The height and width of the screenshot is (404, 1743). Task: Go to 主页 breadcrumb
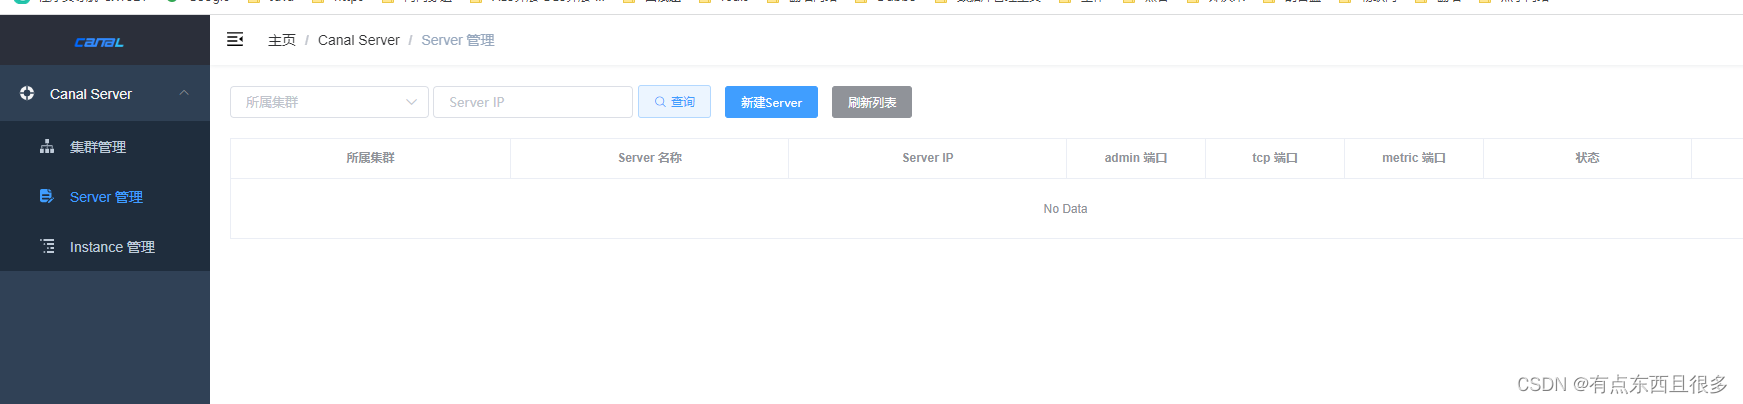pyautogui.click(x=282, y=40)
